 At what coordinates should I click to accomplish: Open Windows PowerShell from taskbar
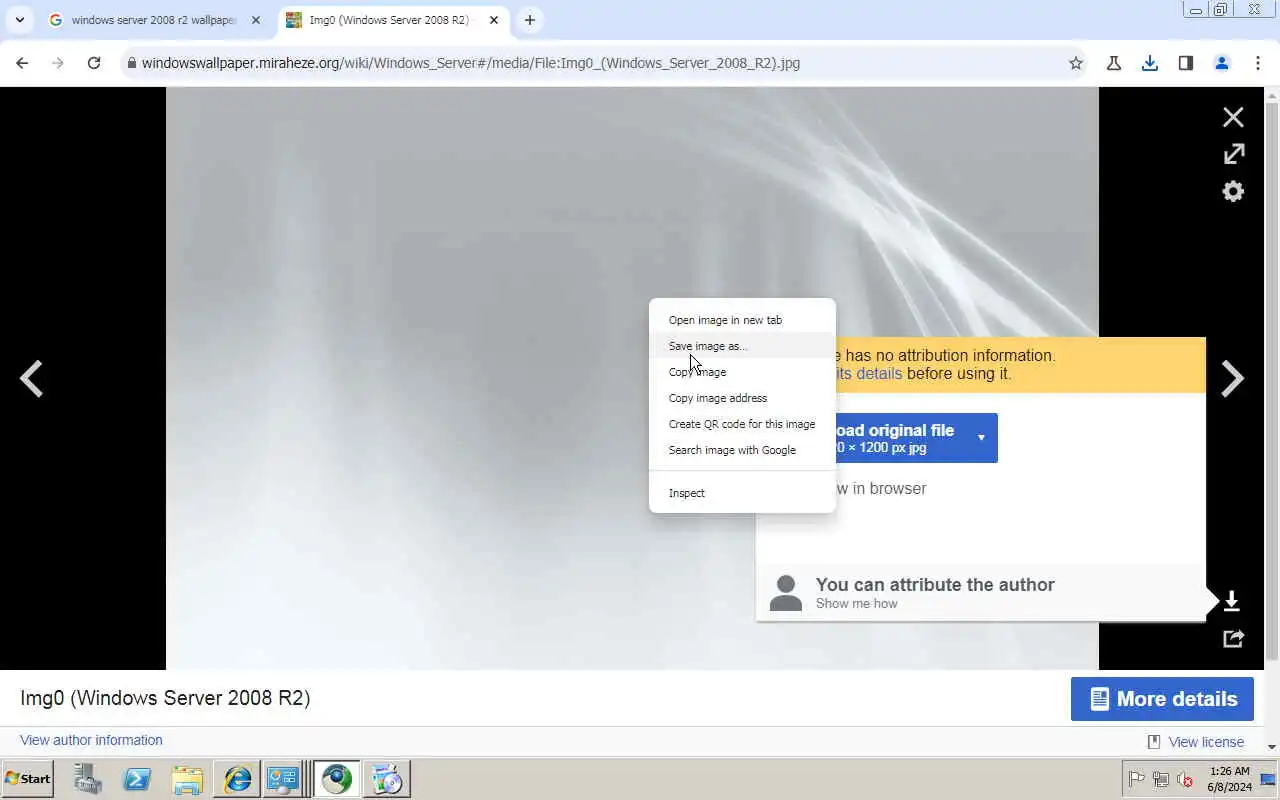click(x=137, y=779)
